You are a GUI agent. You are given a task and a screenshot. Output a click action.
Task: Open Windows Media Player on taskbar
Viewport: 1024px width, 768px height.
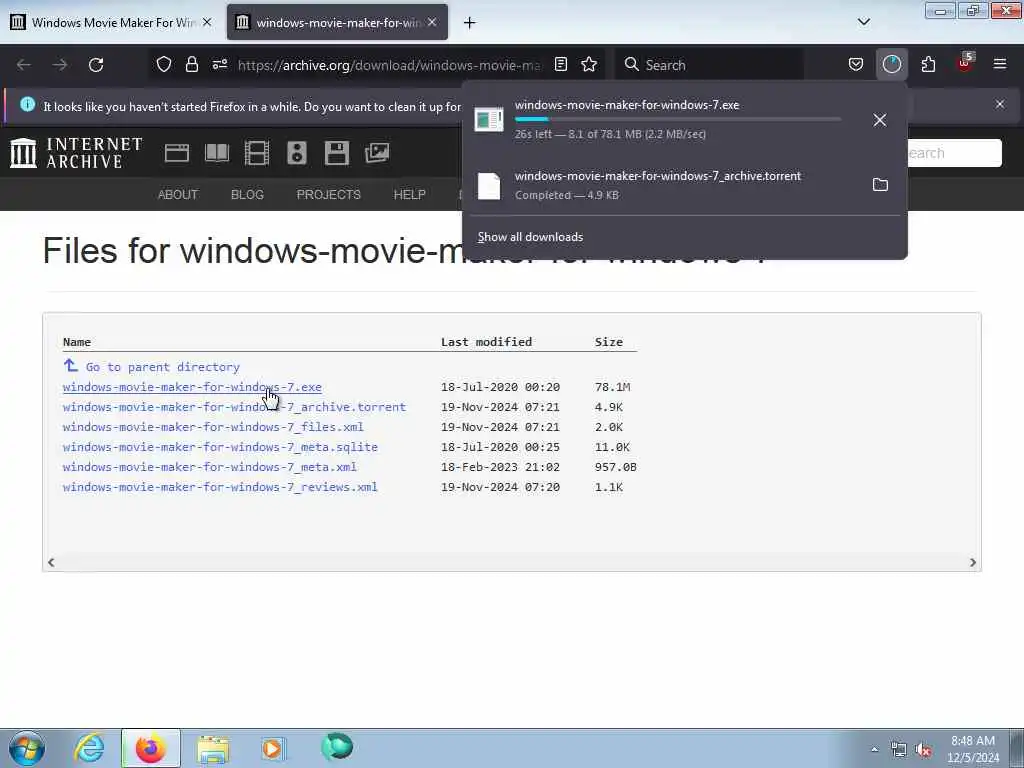tap(272, 748)
